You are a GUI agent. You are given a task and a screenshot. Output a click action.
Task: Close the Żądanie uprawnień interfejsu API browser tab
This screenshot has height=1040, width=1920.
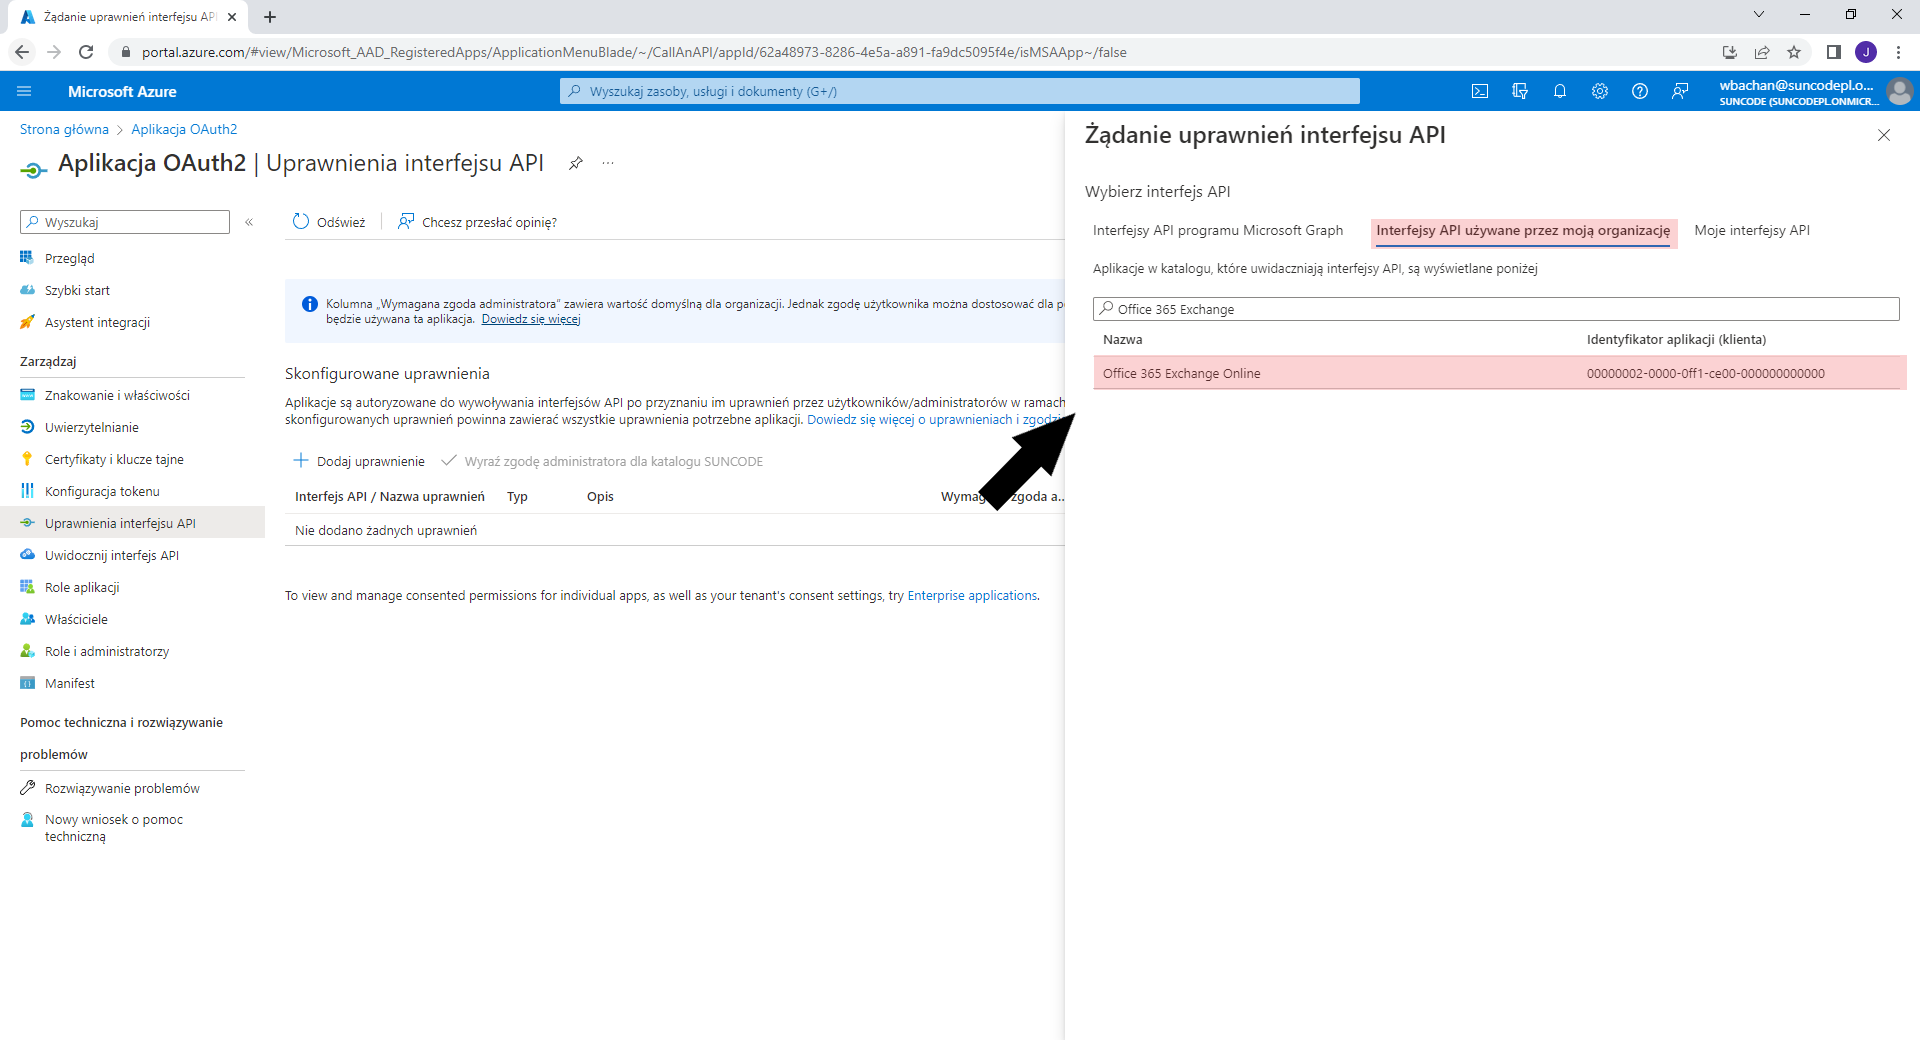tap(232, 17)
